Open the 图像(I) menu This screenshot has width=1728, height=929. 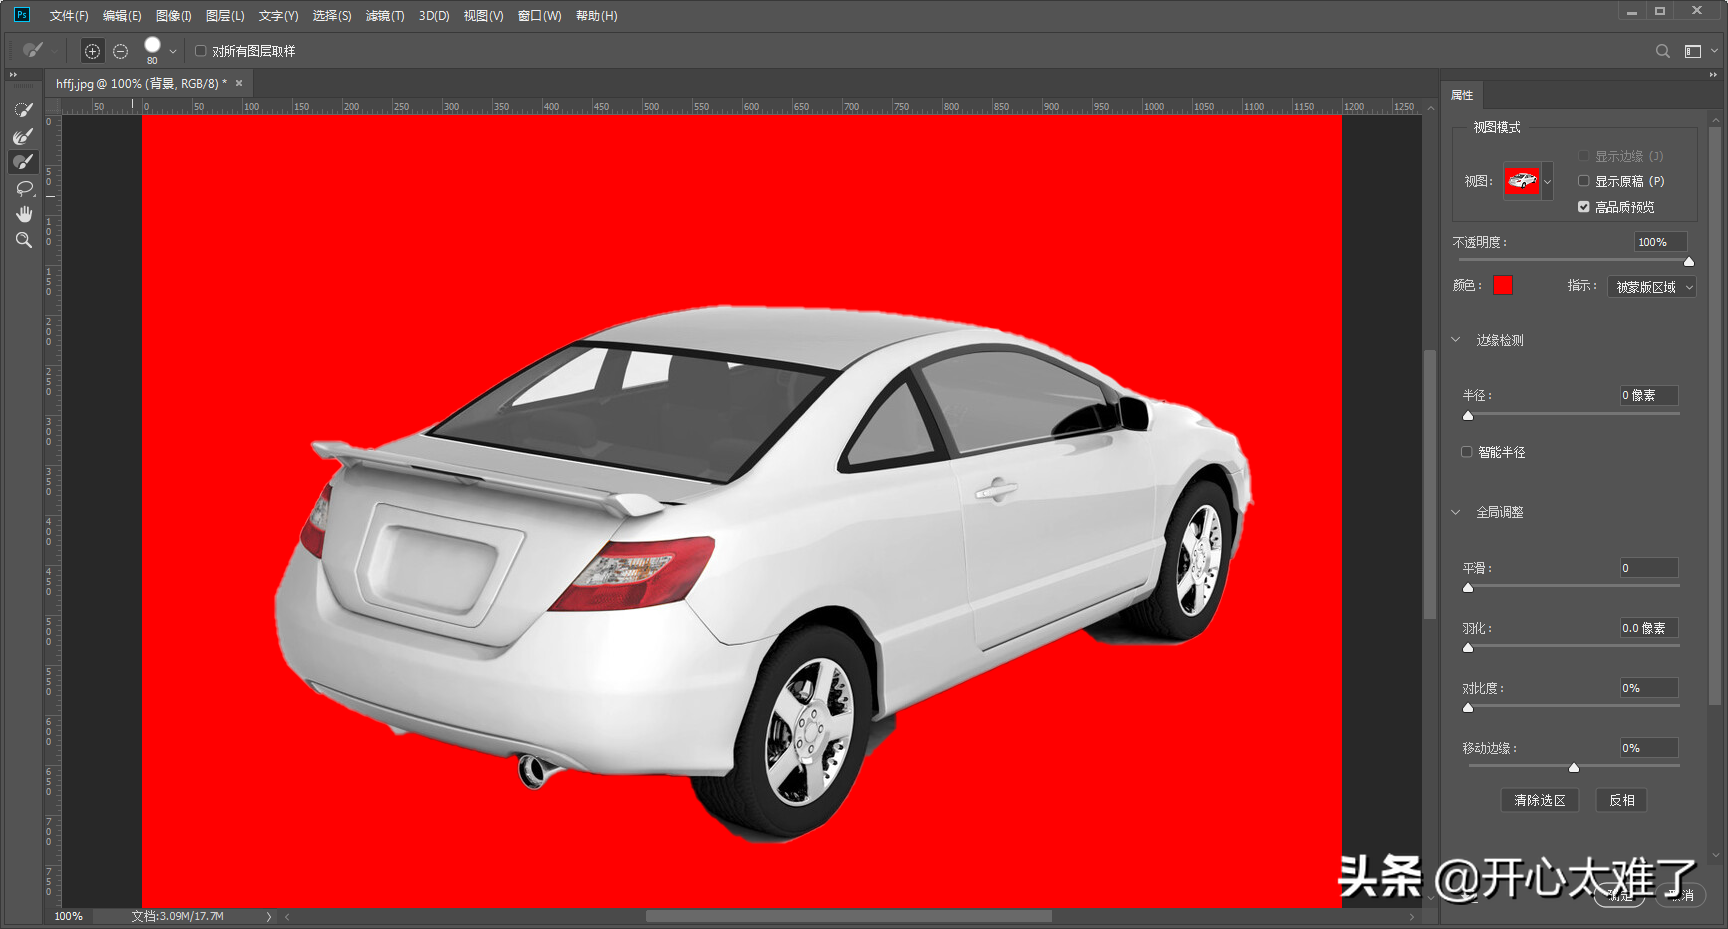pos(173,16)
